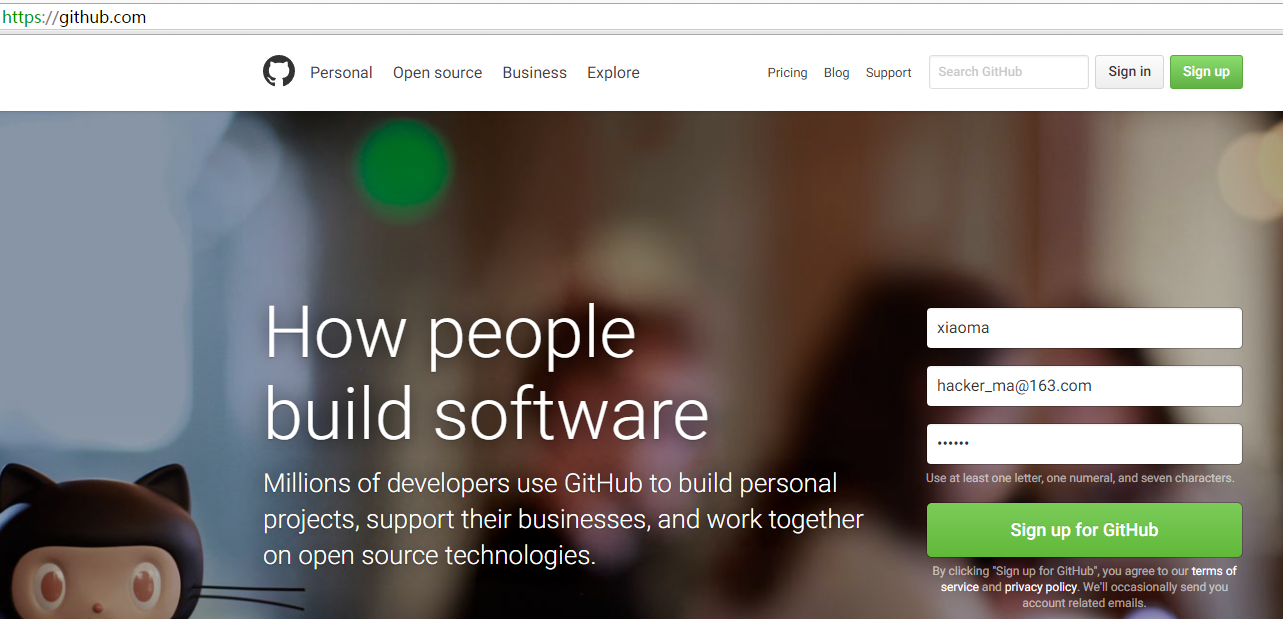1283x619 pixels.
Task: Click the GitHub Octocat logo icon
Action: 279,71
